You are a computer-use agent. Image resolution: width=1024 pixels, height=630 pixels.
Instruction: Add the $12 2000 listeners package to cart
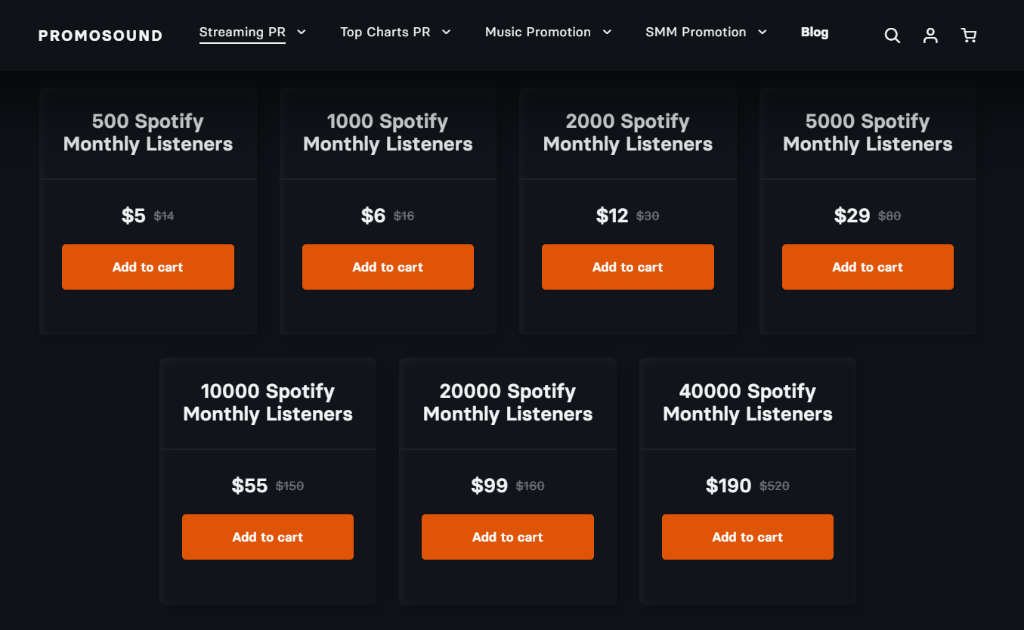coord(628,267)
